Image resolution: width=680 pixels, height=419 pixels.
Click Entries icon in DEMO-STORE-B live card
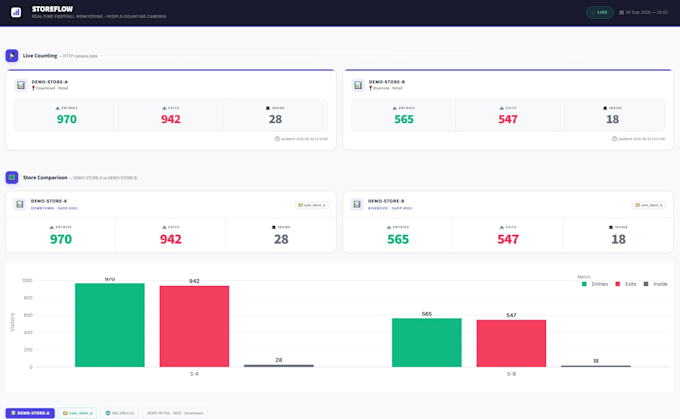[395, 108]
